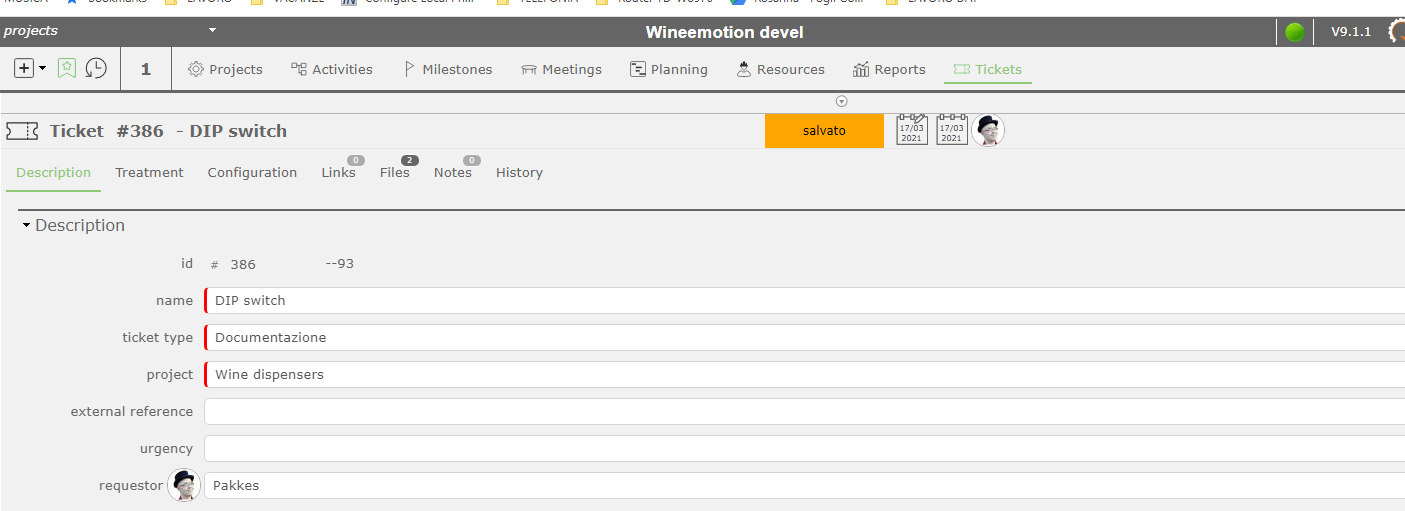Switch to the Files tab

pos(395,172)
